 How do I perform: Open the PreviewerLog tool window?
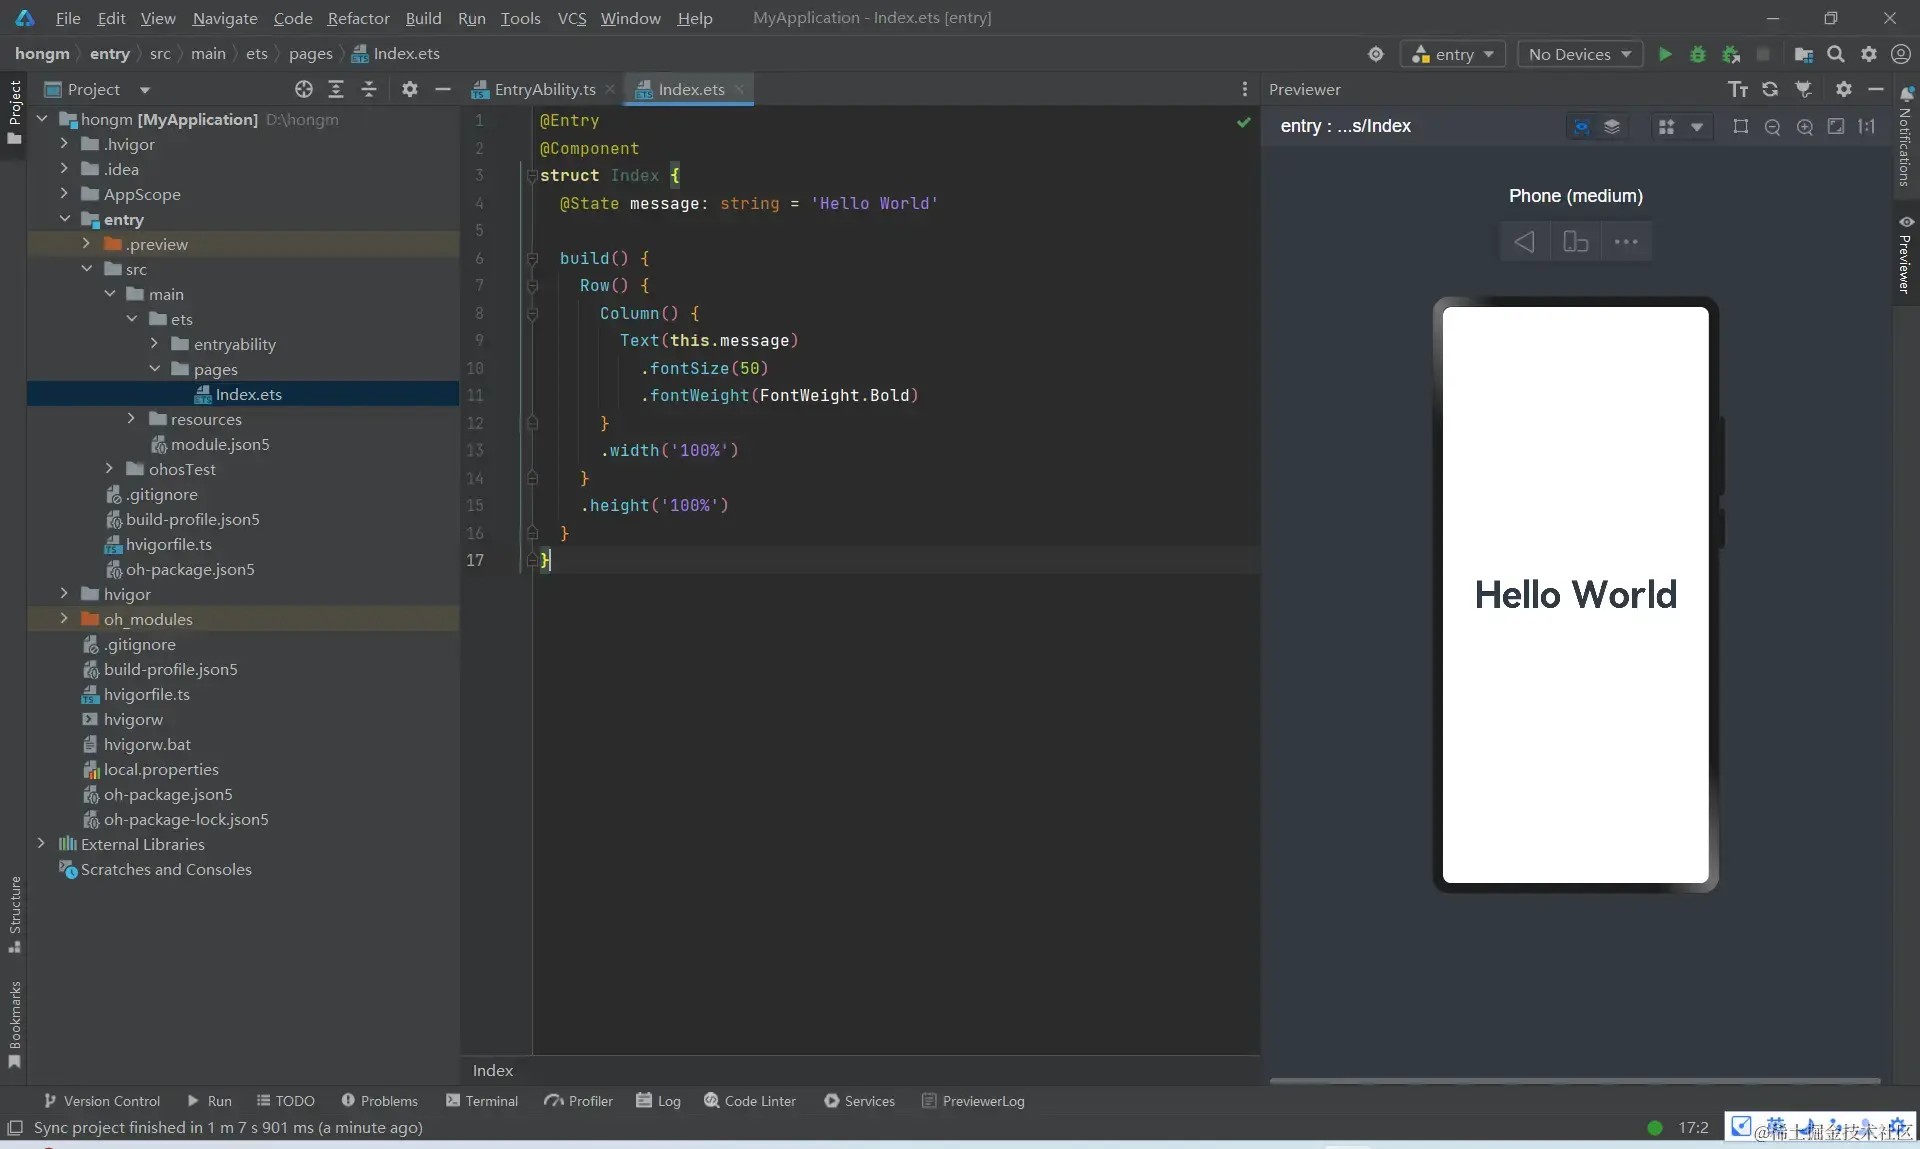tap(973, 1101)
